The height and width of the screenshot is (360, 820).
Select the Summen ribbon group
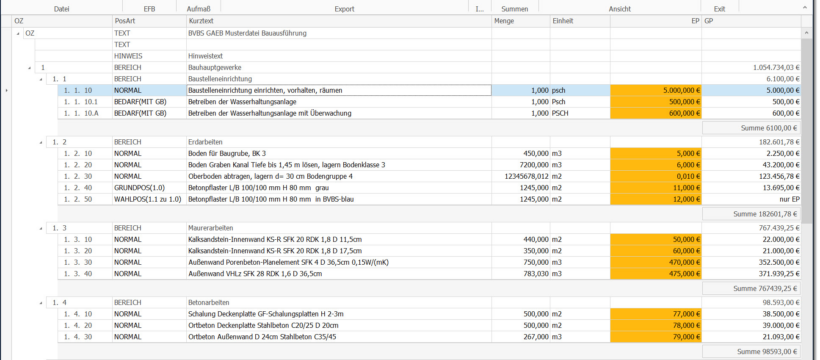pos(515,9)
